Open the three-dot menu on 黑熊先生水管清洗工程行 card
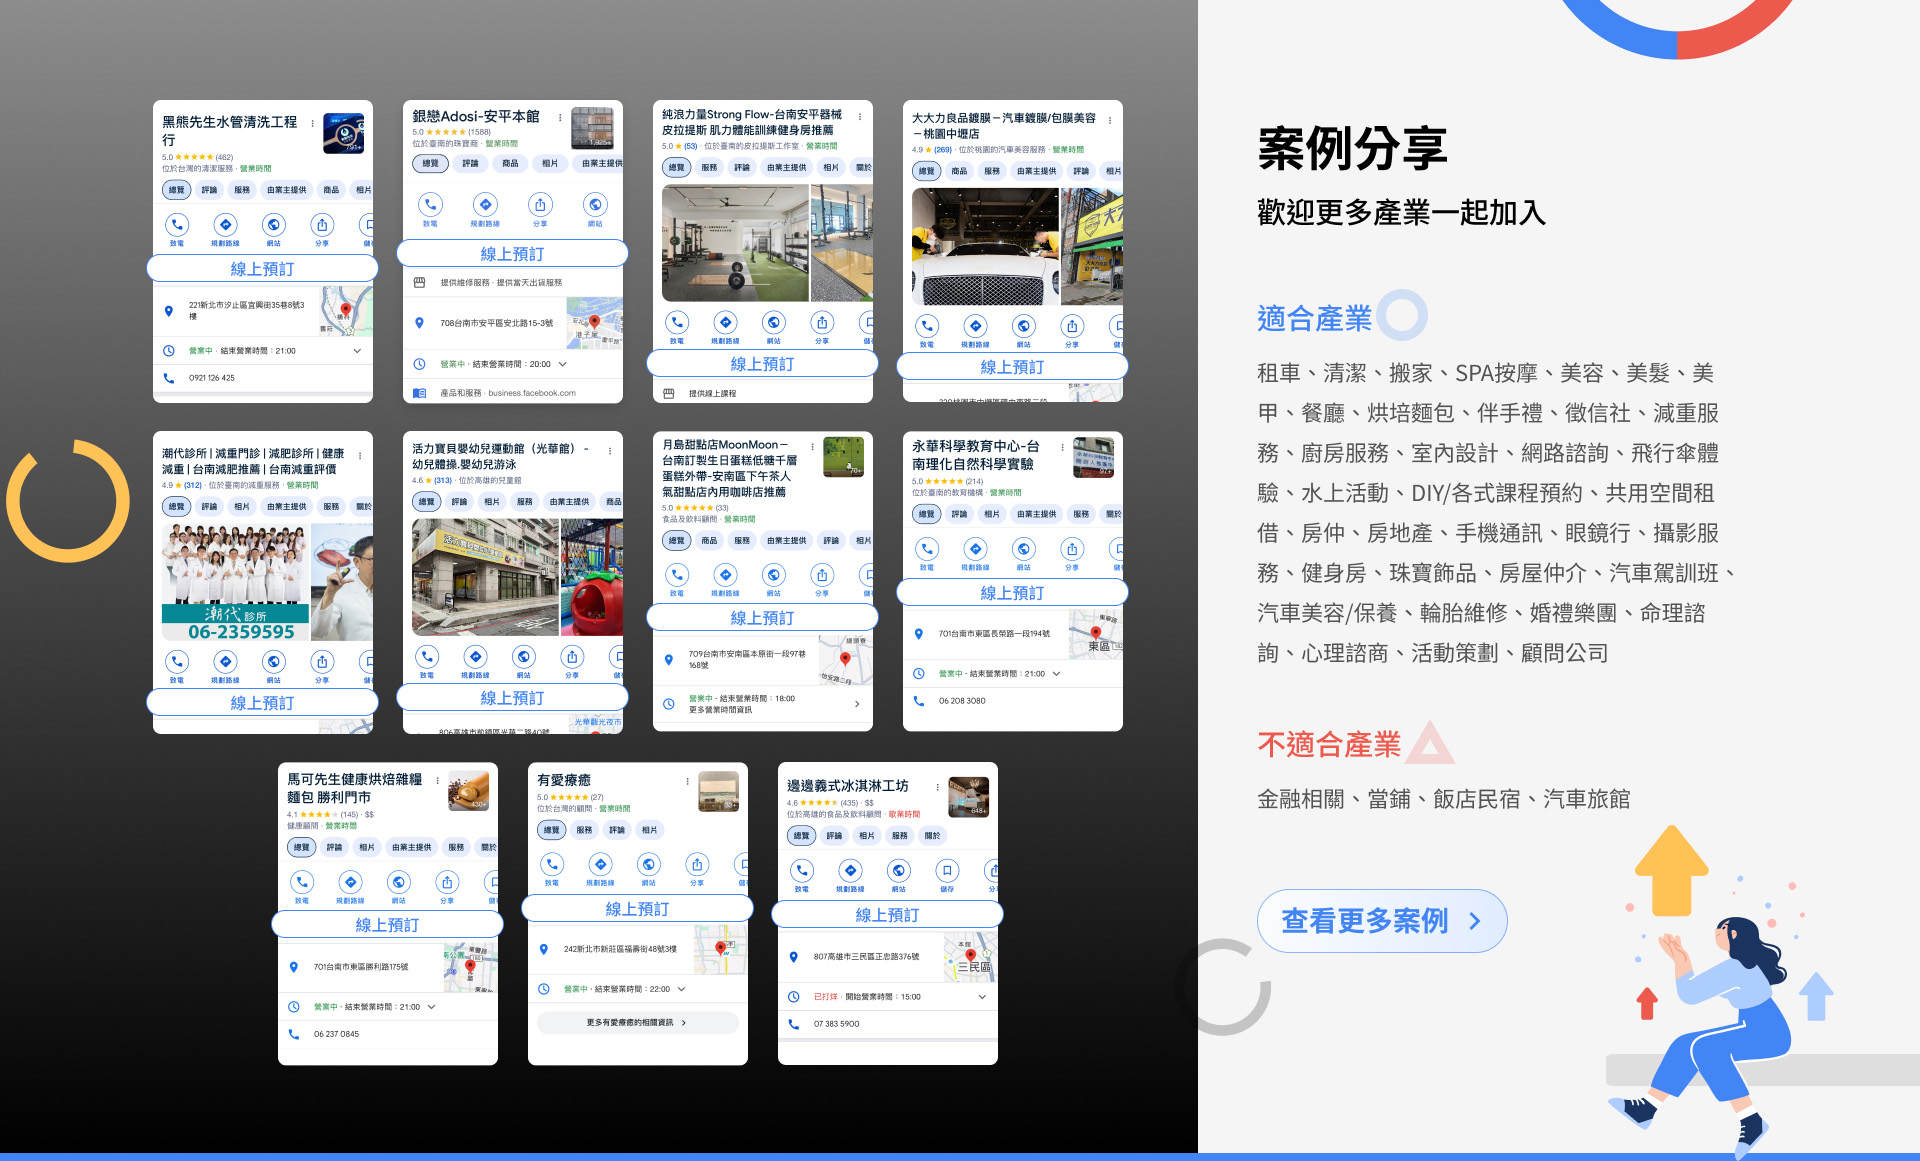Viewport: 1920px width, 1161px height. (x=313, y=123)
